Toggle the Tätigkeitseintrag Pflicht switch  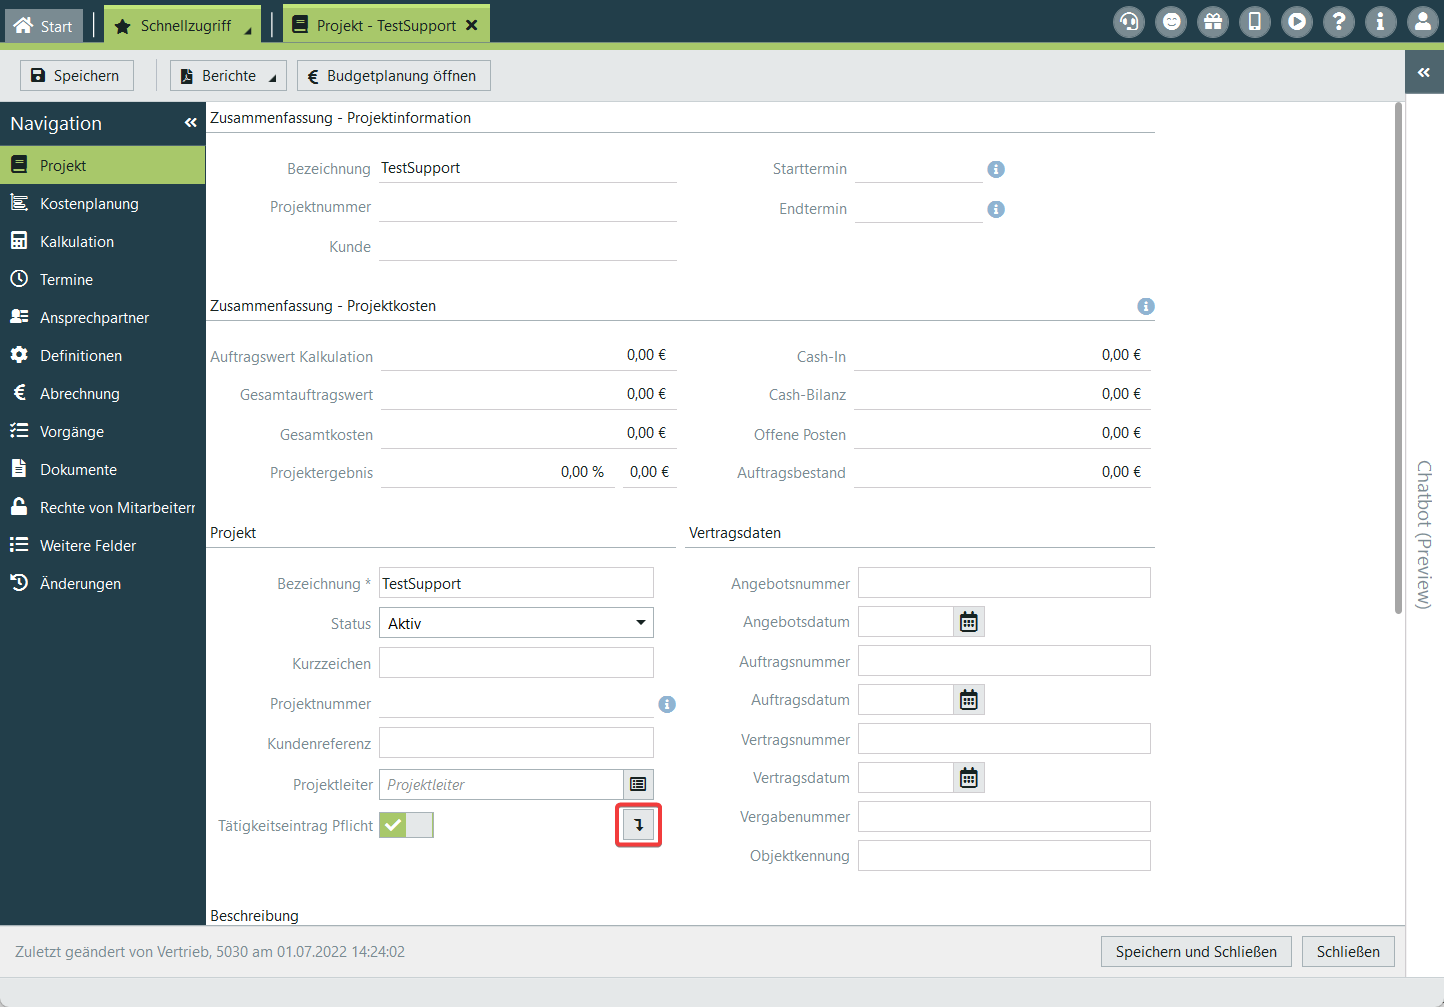pos(406,825)
